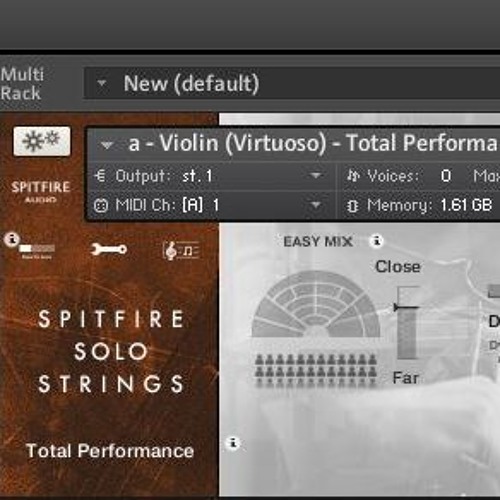Open the wrench settings view
Screen dimensions: 500x500
(109, 249)
